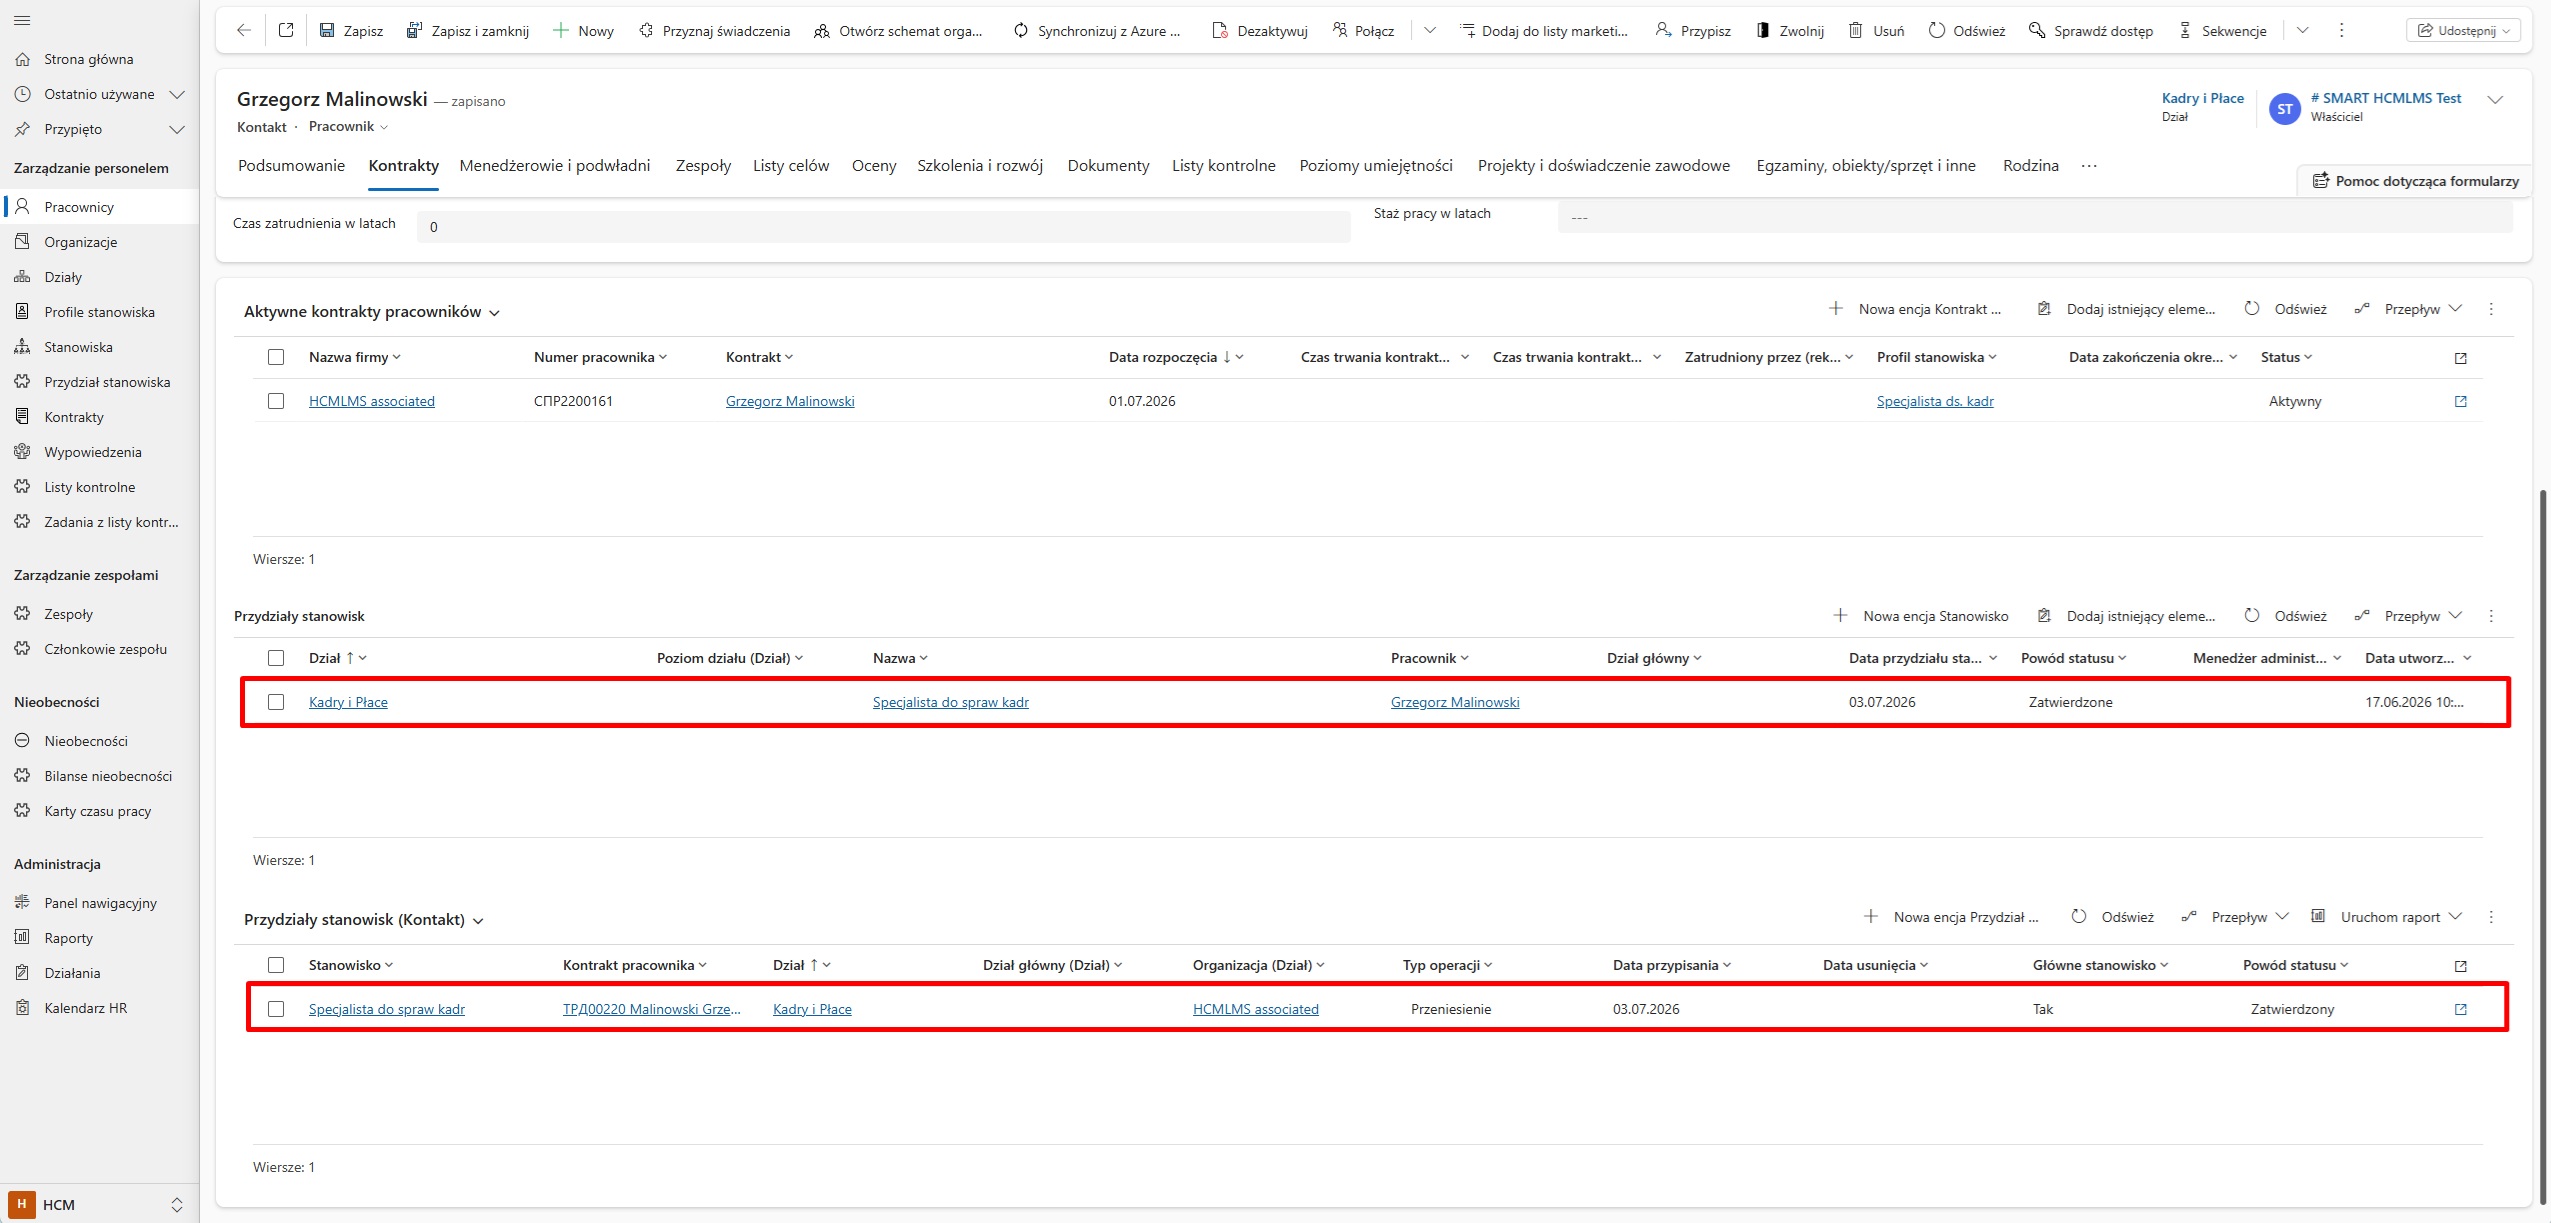Open the hamburger navigation menu icon

(x=22, y=20)
